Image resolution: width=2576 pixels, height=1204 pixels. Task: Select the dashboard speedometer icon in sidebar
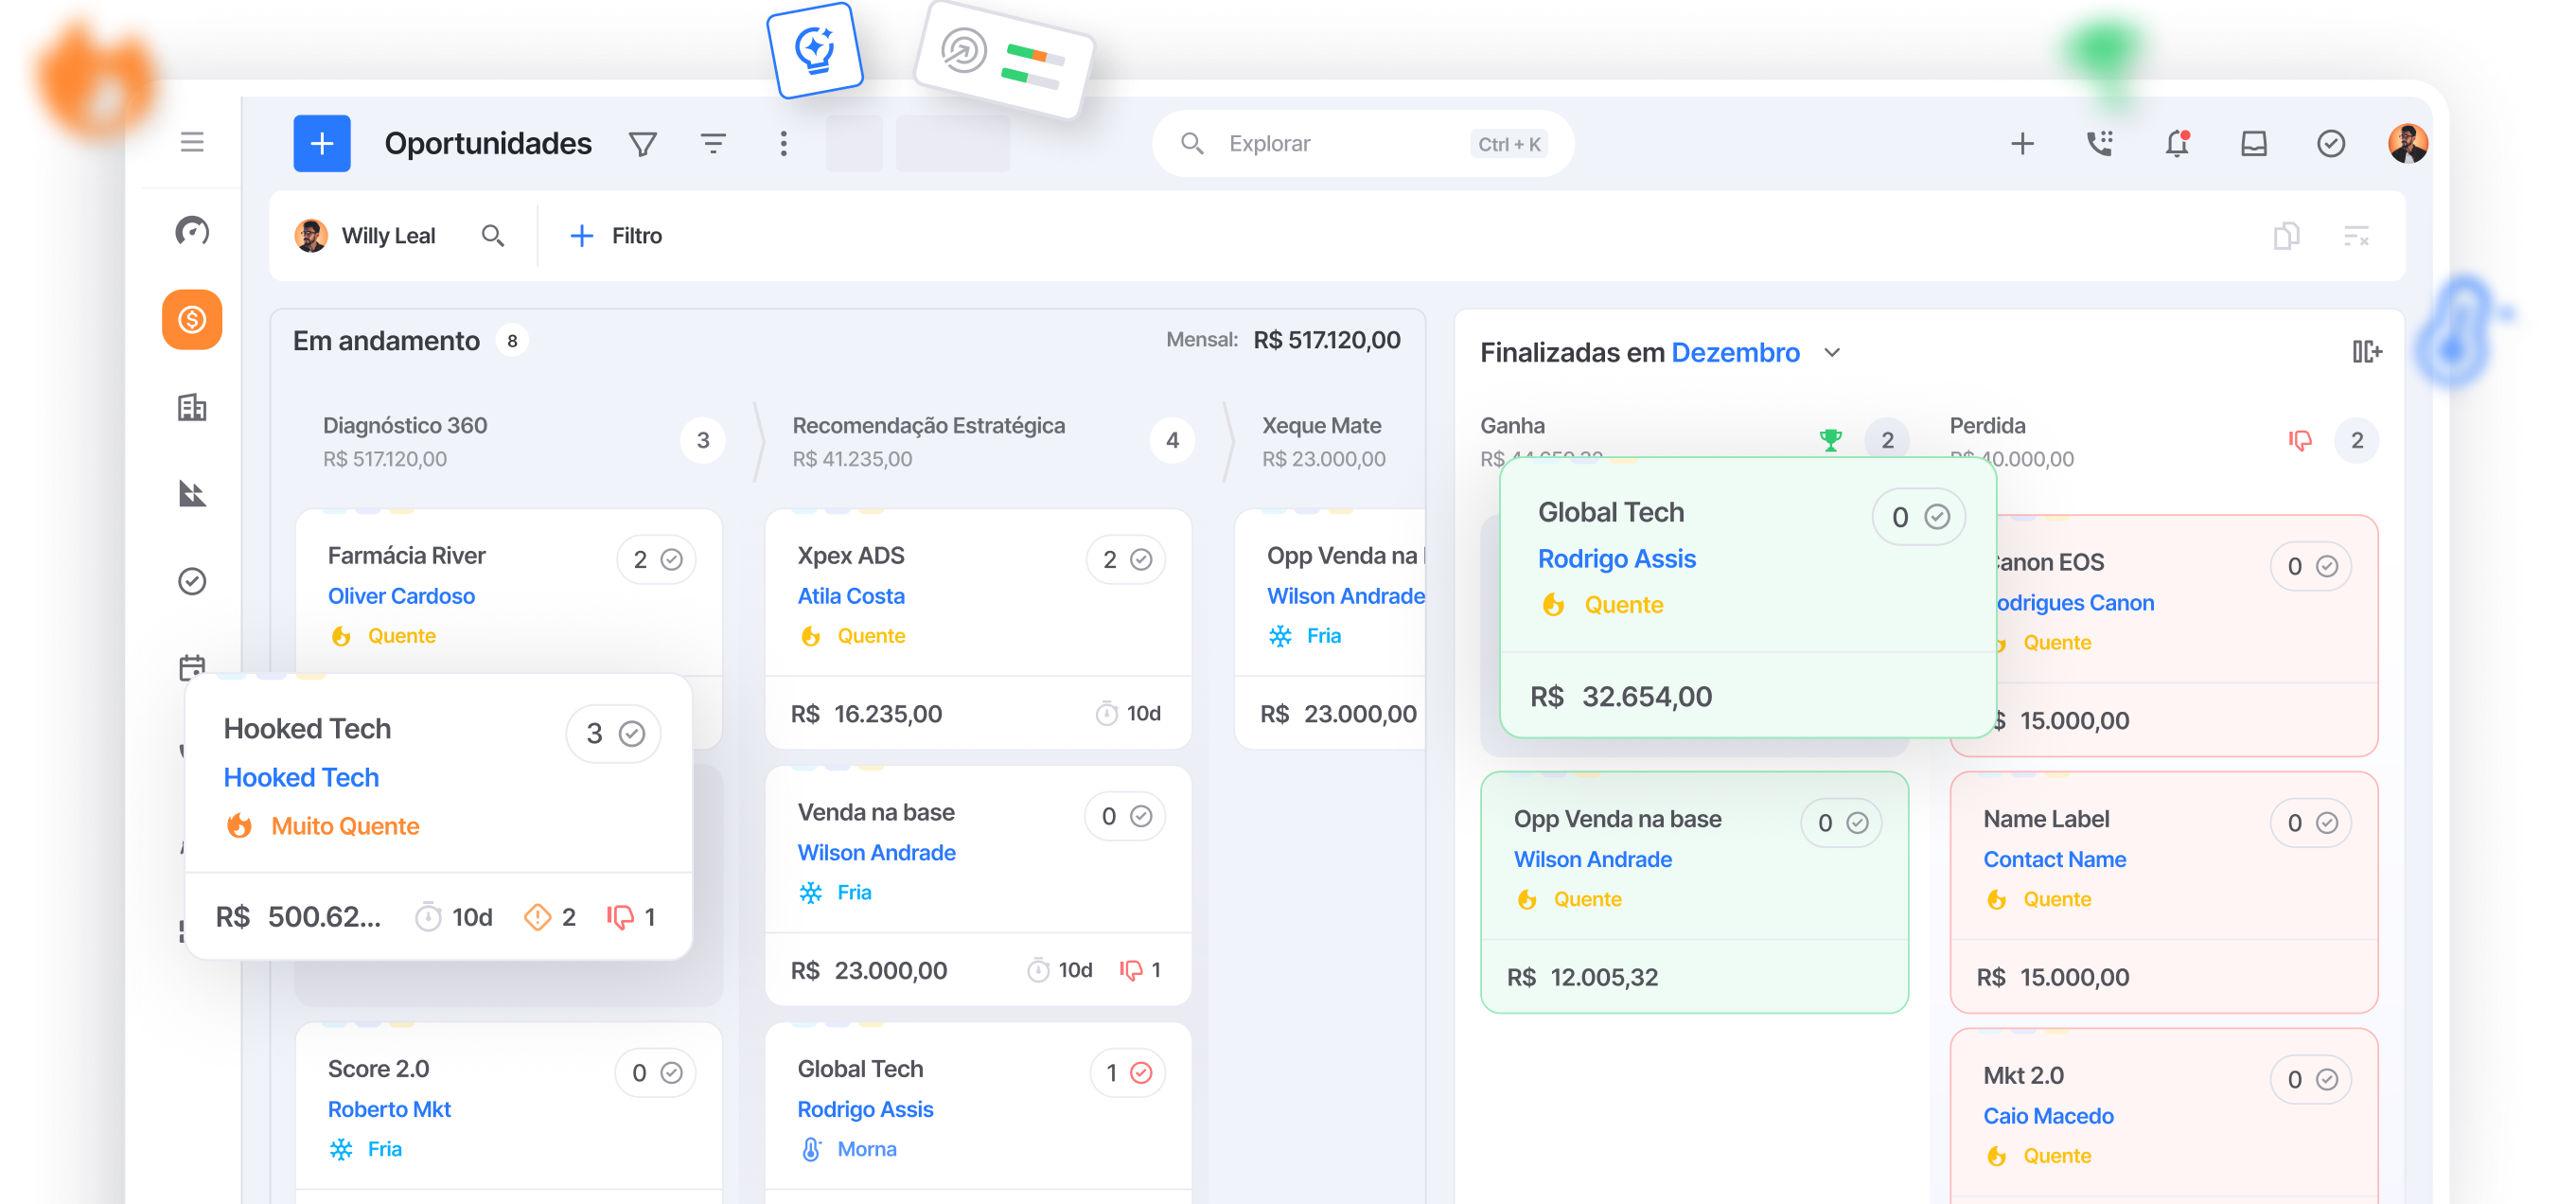pyautogui.click(x=191, y=231)
